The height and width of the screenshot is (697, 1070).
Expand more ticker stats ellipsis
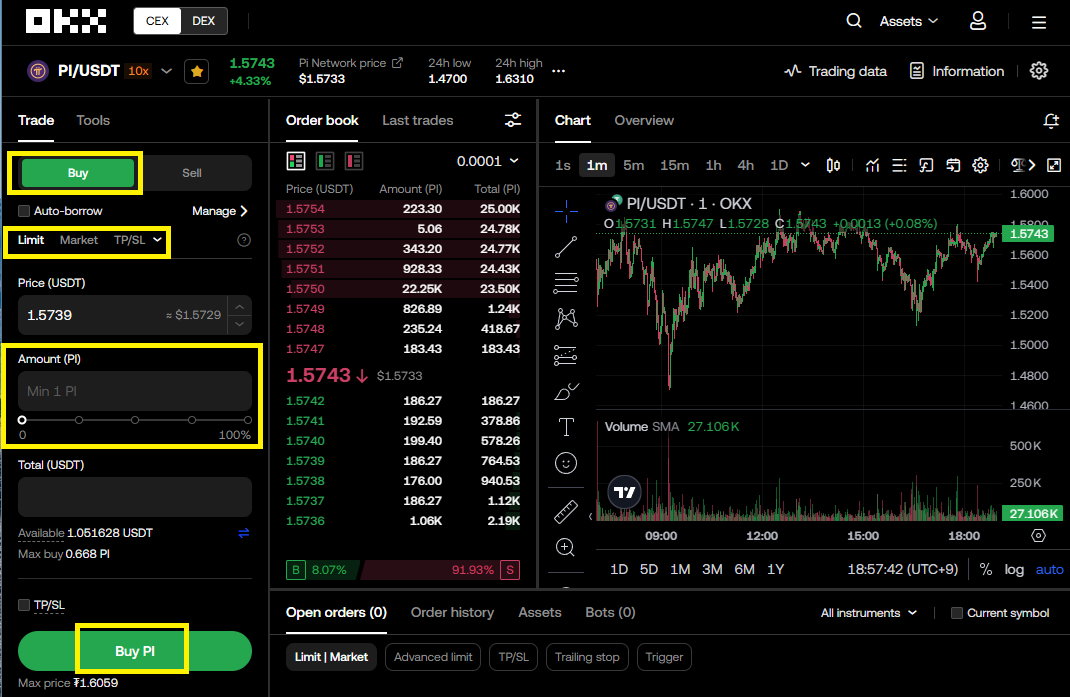pyautogui.click(x=558, y=71)
